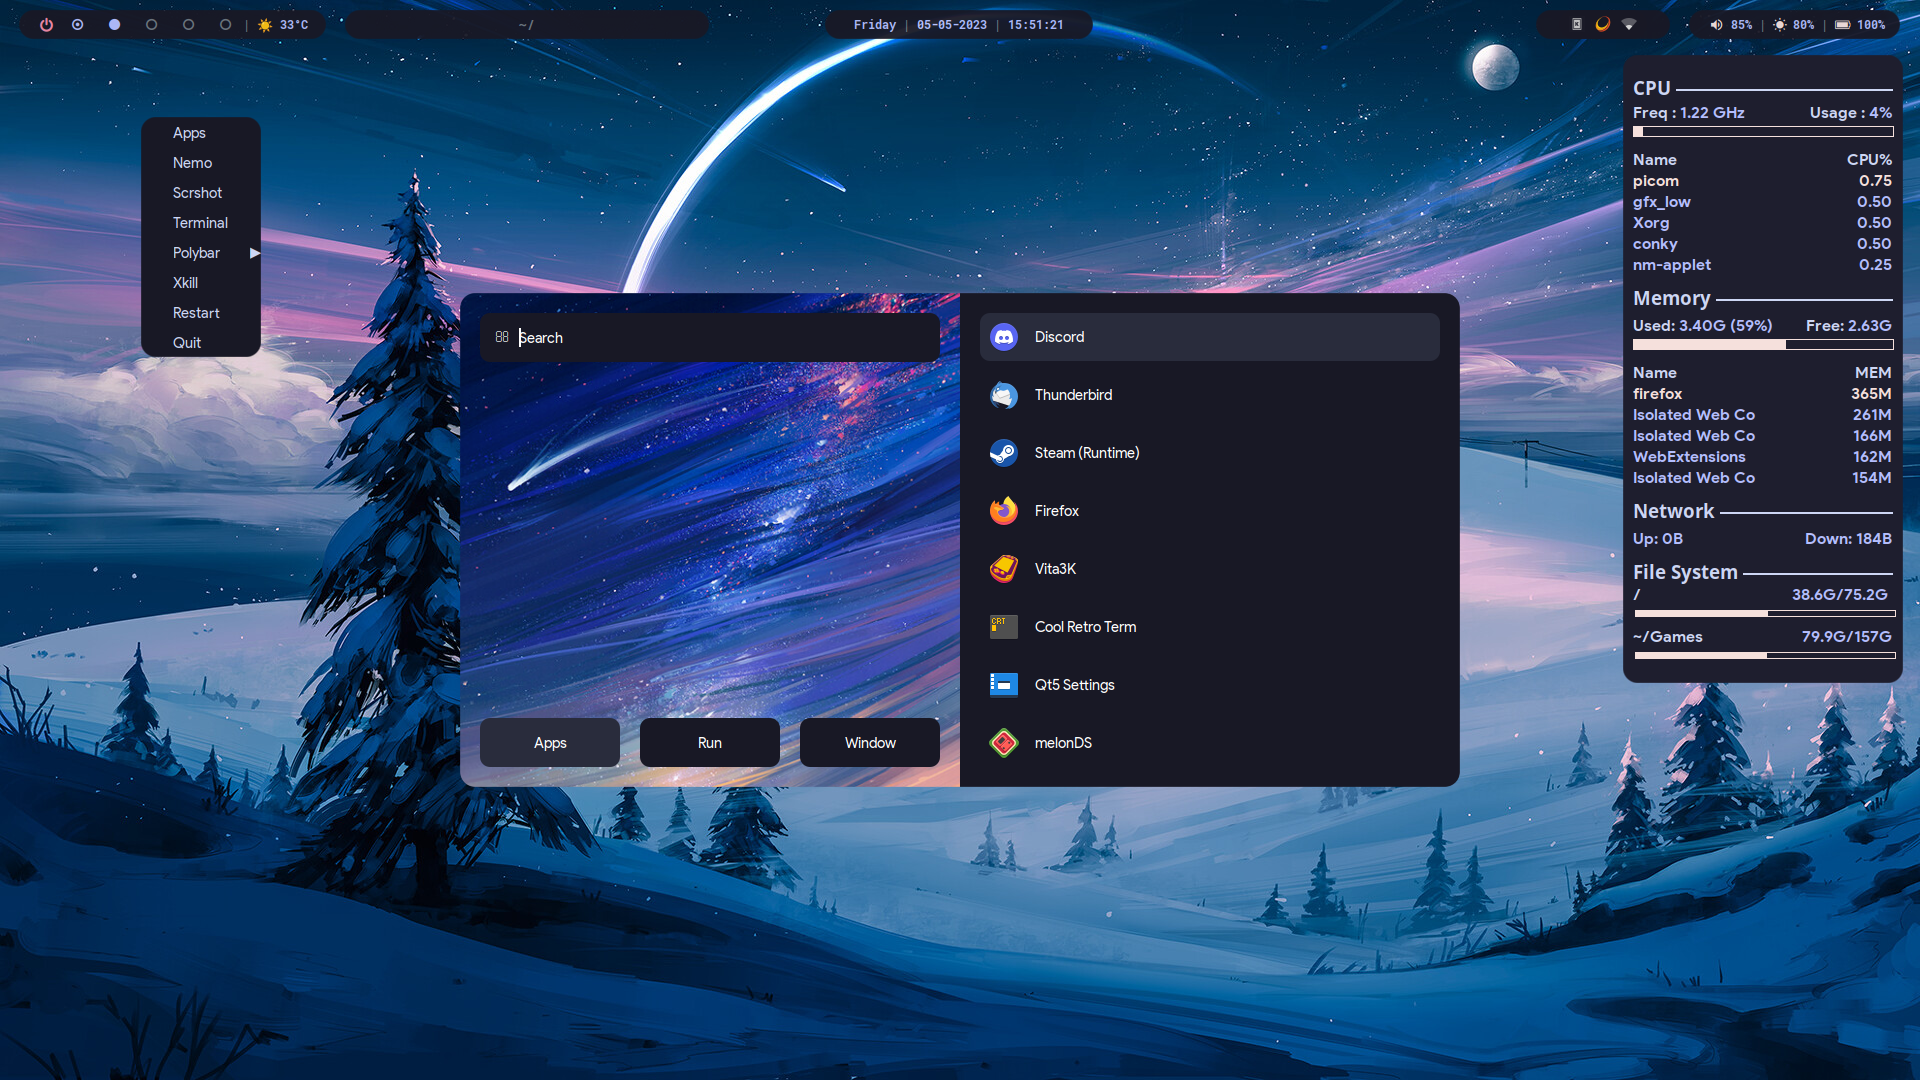Click the root filesystem usage bar
1920x1080 pixels.
[1765, 614]
